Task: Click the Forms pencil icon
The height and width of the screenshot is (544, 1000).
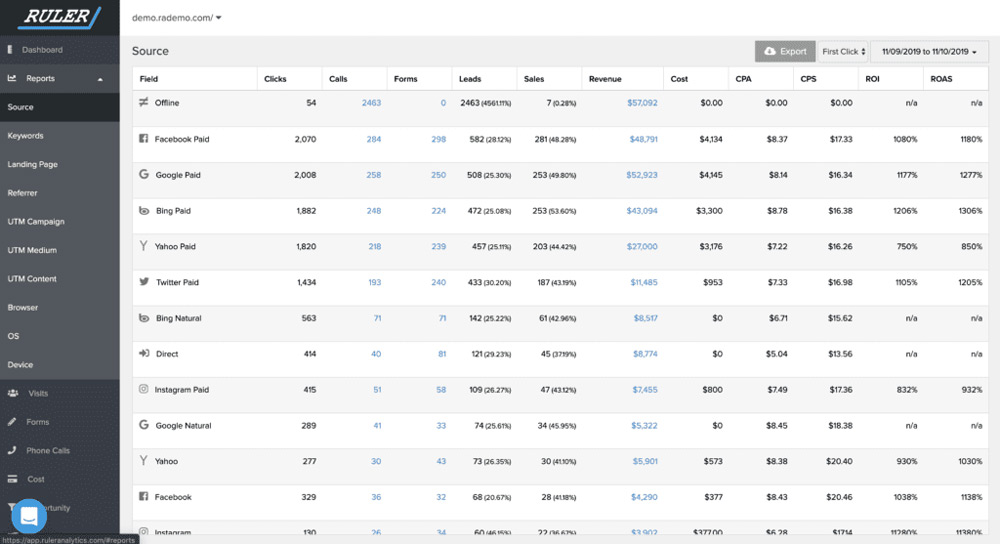Action: point(11,422)
